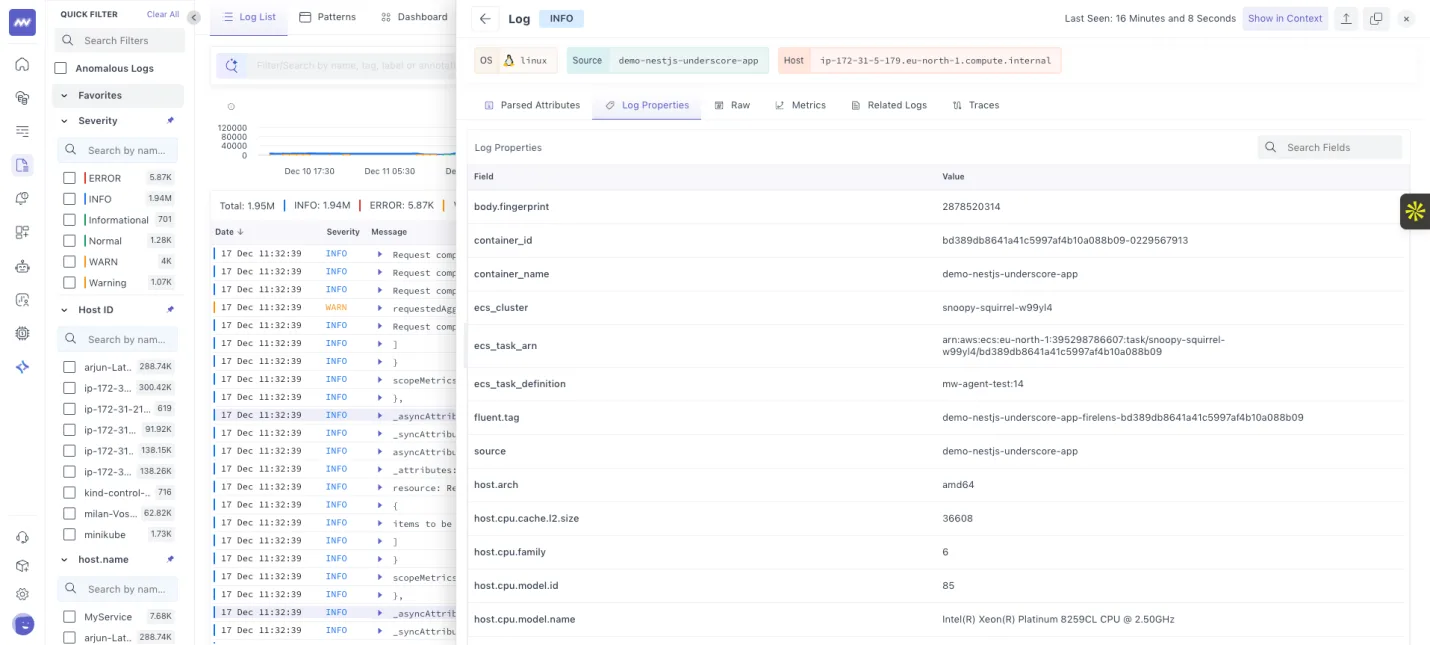This screenshot has height=645, width=1430.
Task: Switch to the Log List tab
Action: pyautogui.click(x=250, y=17)
